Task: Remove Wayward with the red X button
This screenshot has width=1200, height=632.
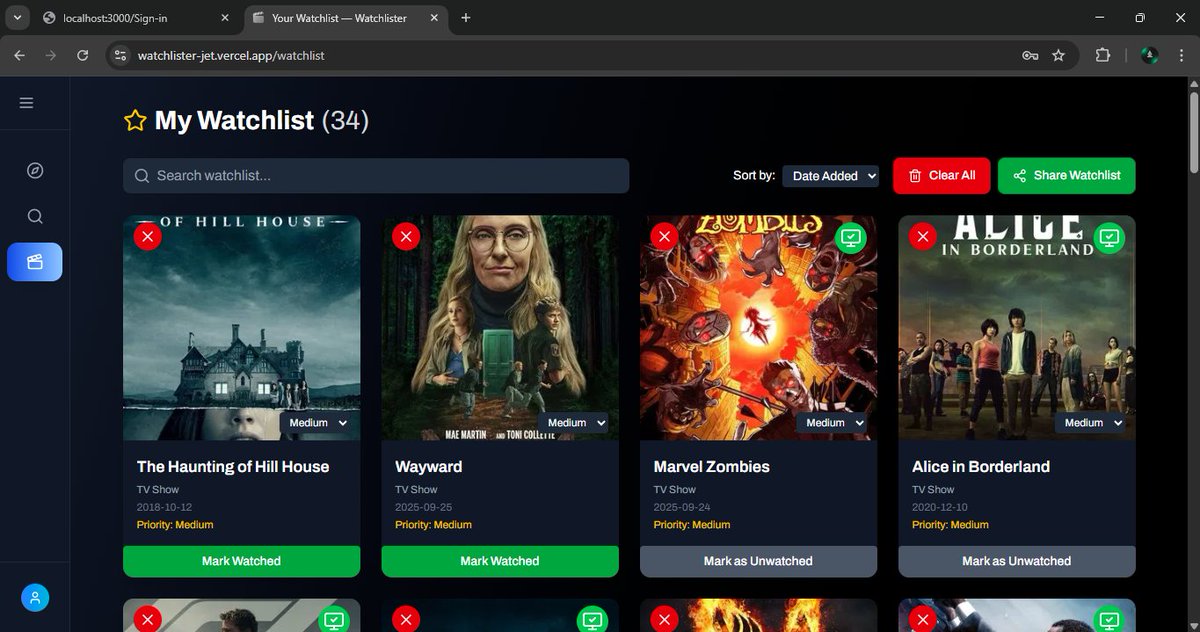Action: point(406,237)
